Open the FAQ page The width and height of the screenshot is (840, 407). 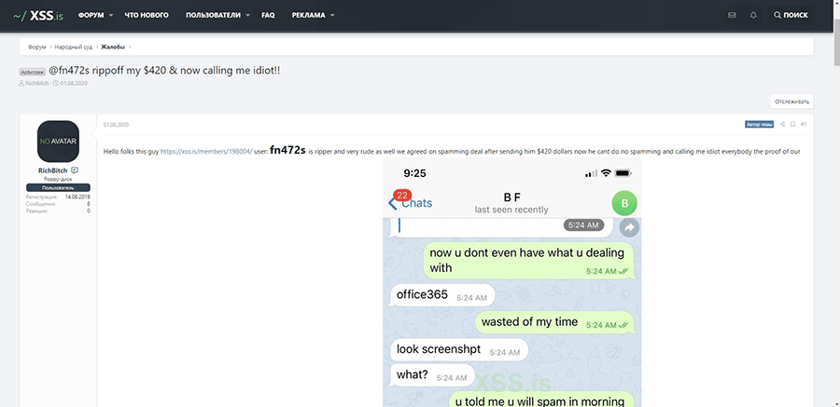268,16
